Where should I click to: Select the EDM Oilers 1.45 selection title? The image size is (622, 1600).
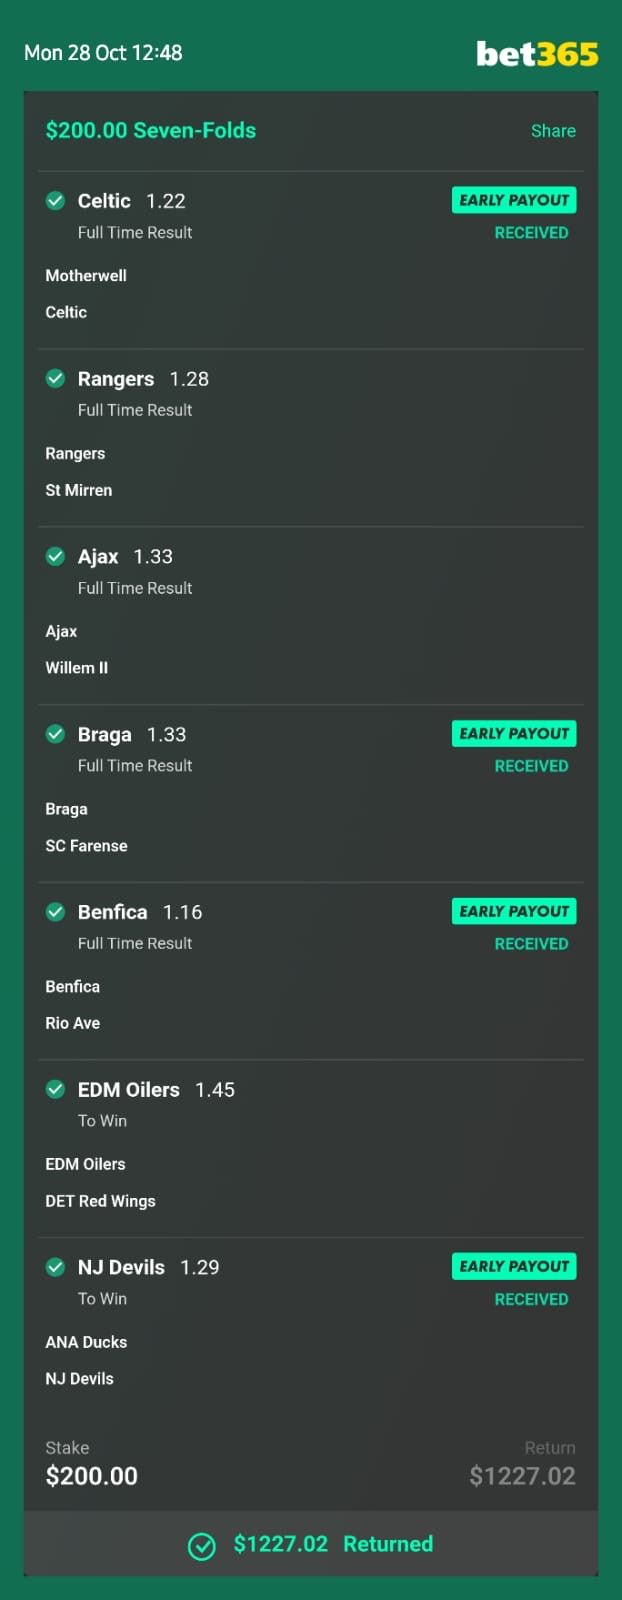156,1090
